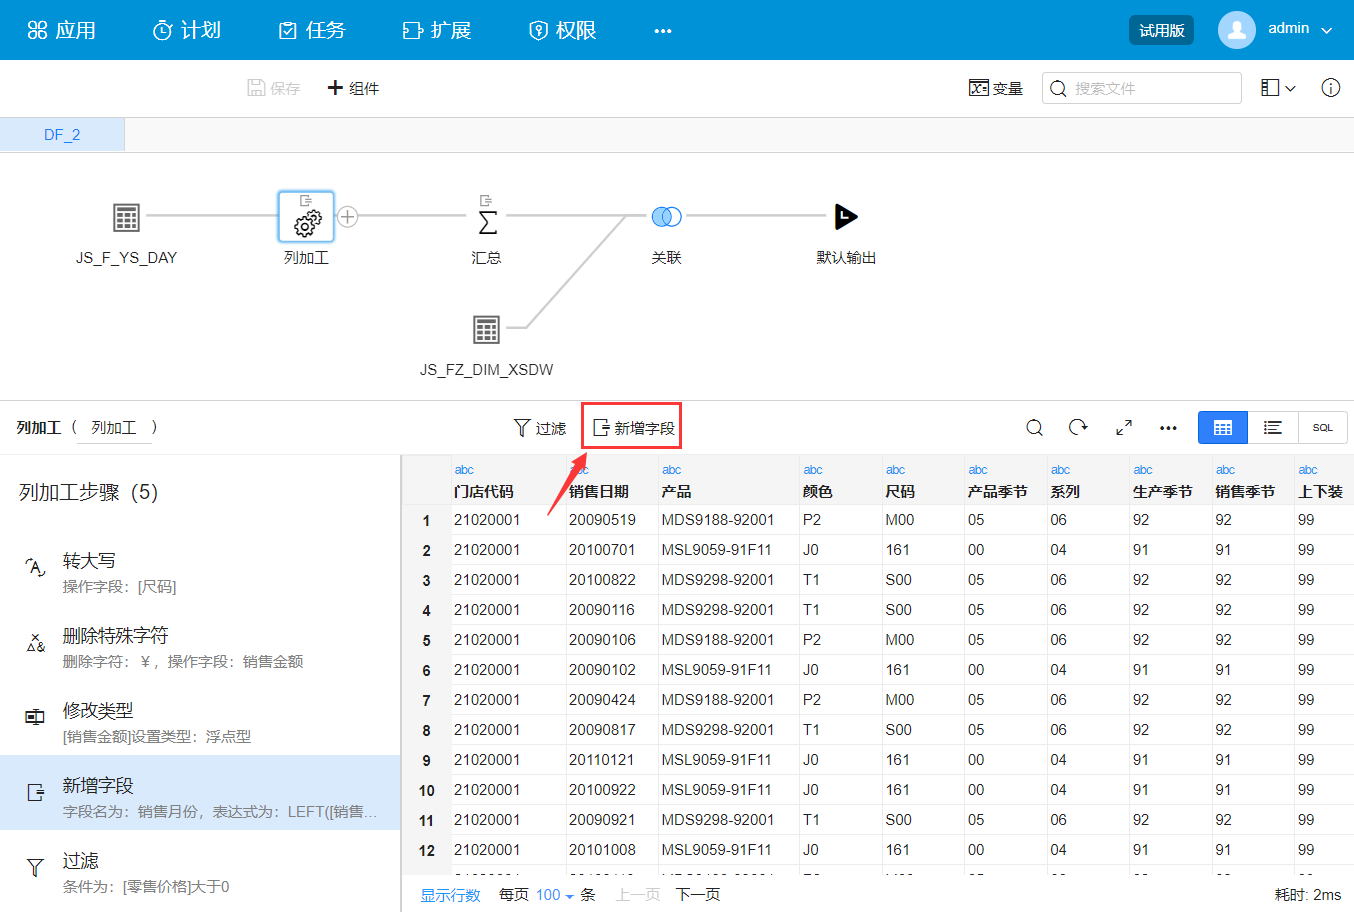This screenshot has height=912, width=1354.
Task: Open the 应用 menu in top bar
Action: 62,30
